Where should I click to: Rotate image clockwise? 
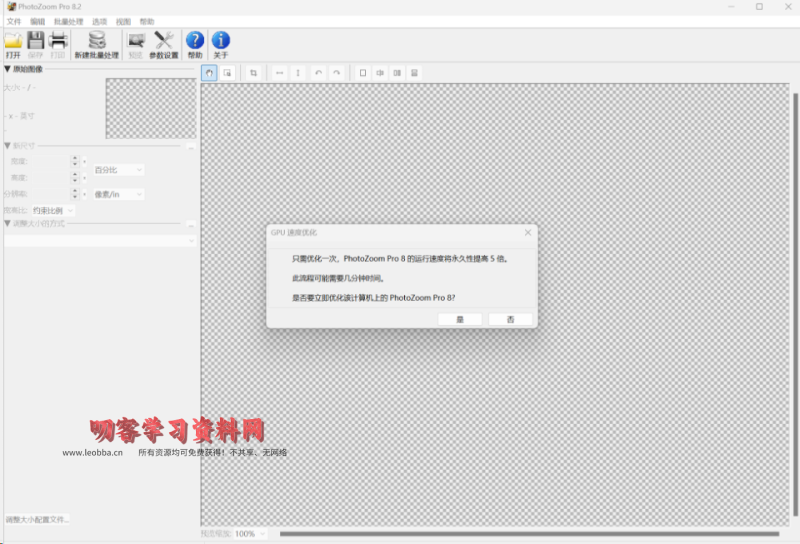pos(337,73)
